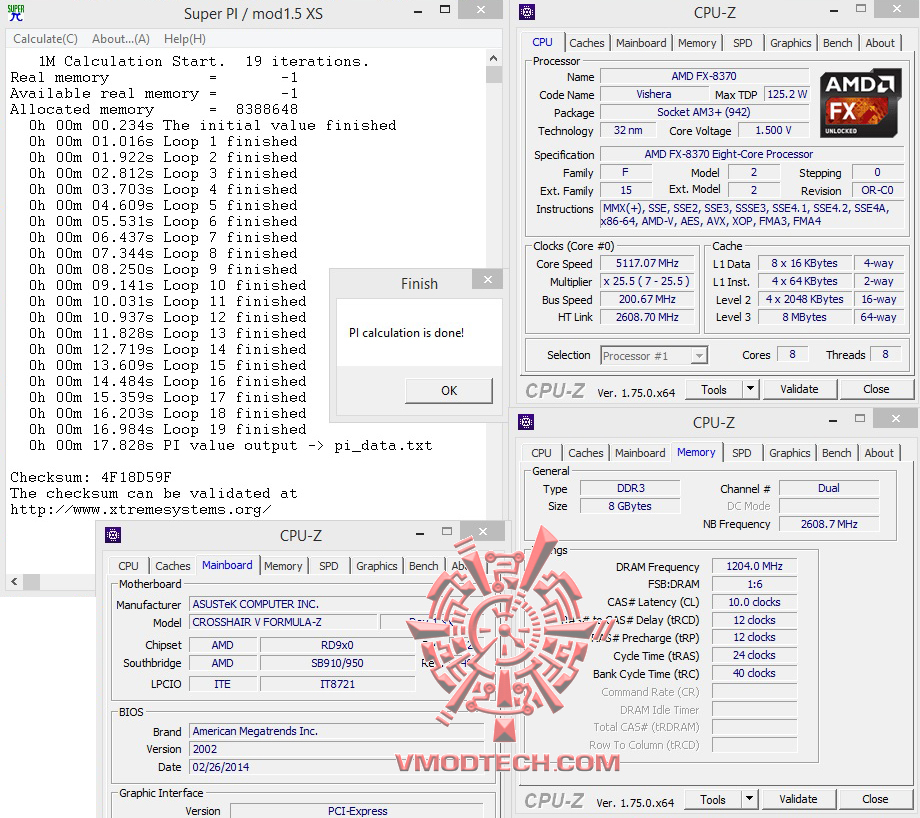920x818 pixels.
Task: Click BIOS version value 2002
Action: (336, 749)
